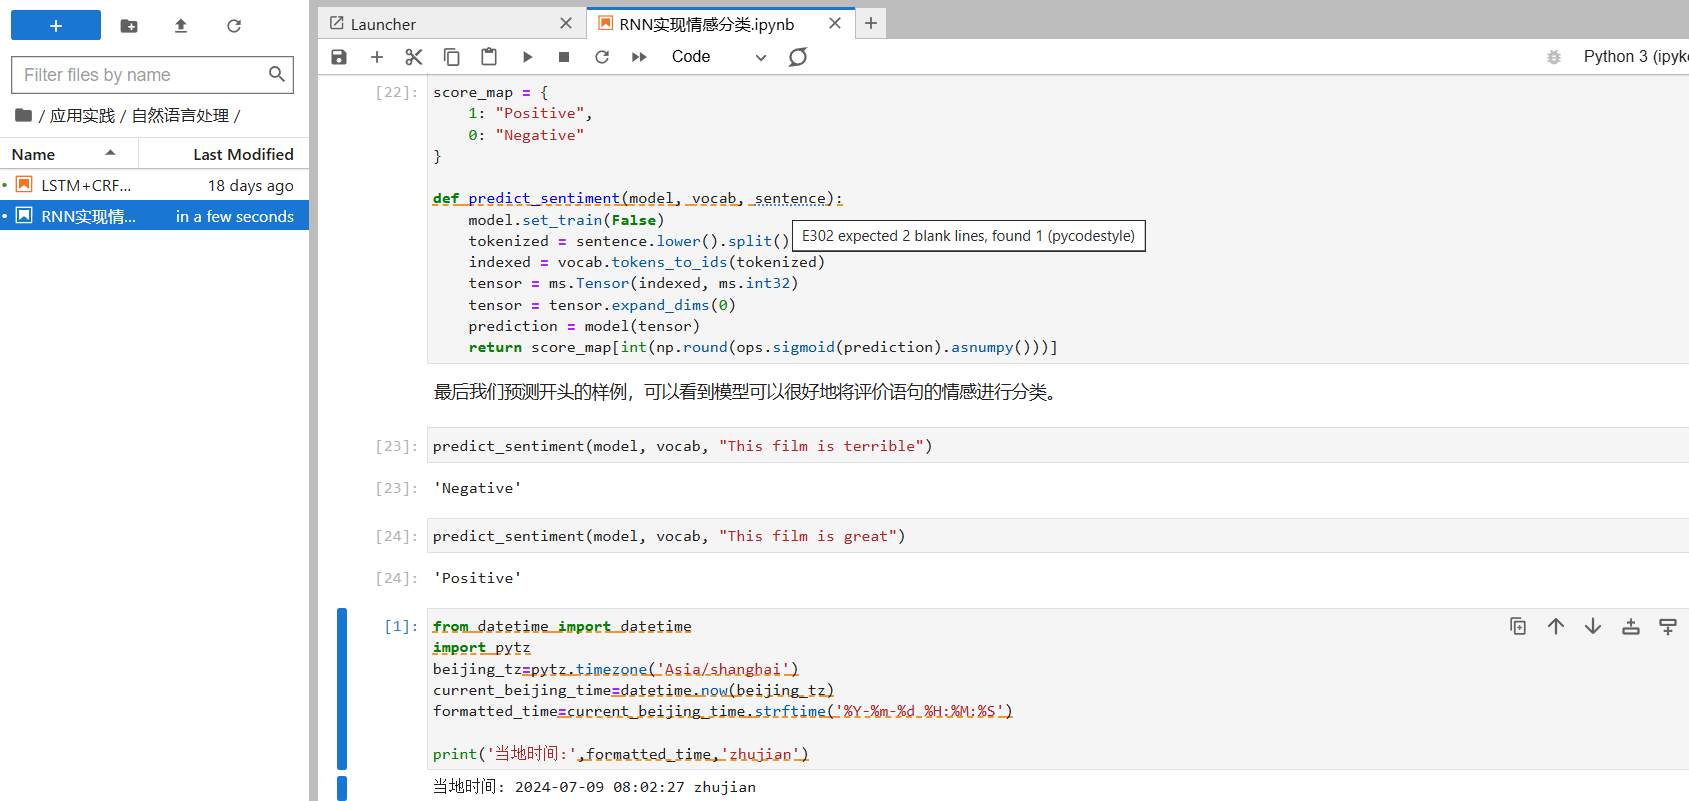
Task: Collapse output via lower blue bar
Action: (x=342, y=788)
